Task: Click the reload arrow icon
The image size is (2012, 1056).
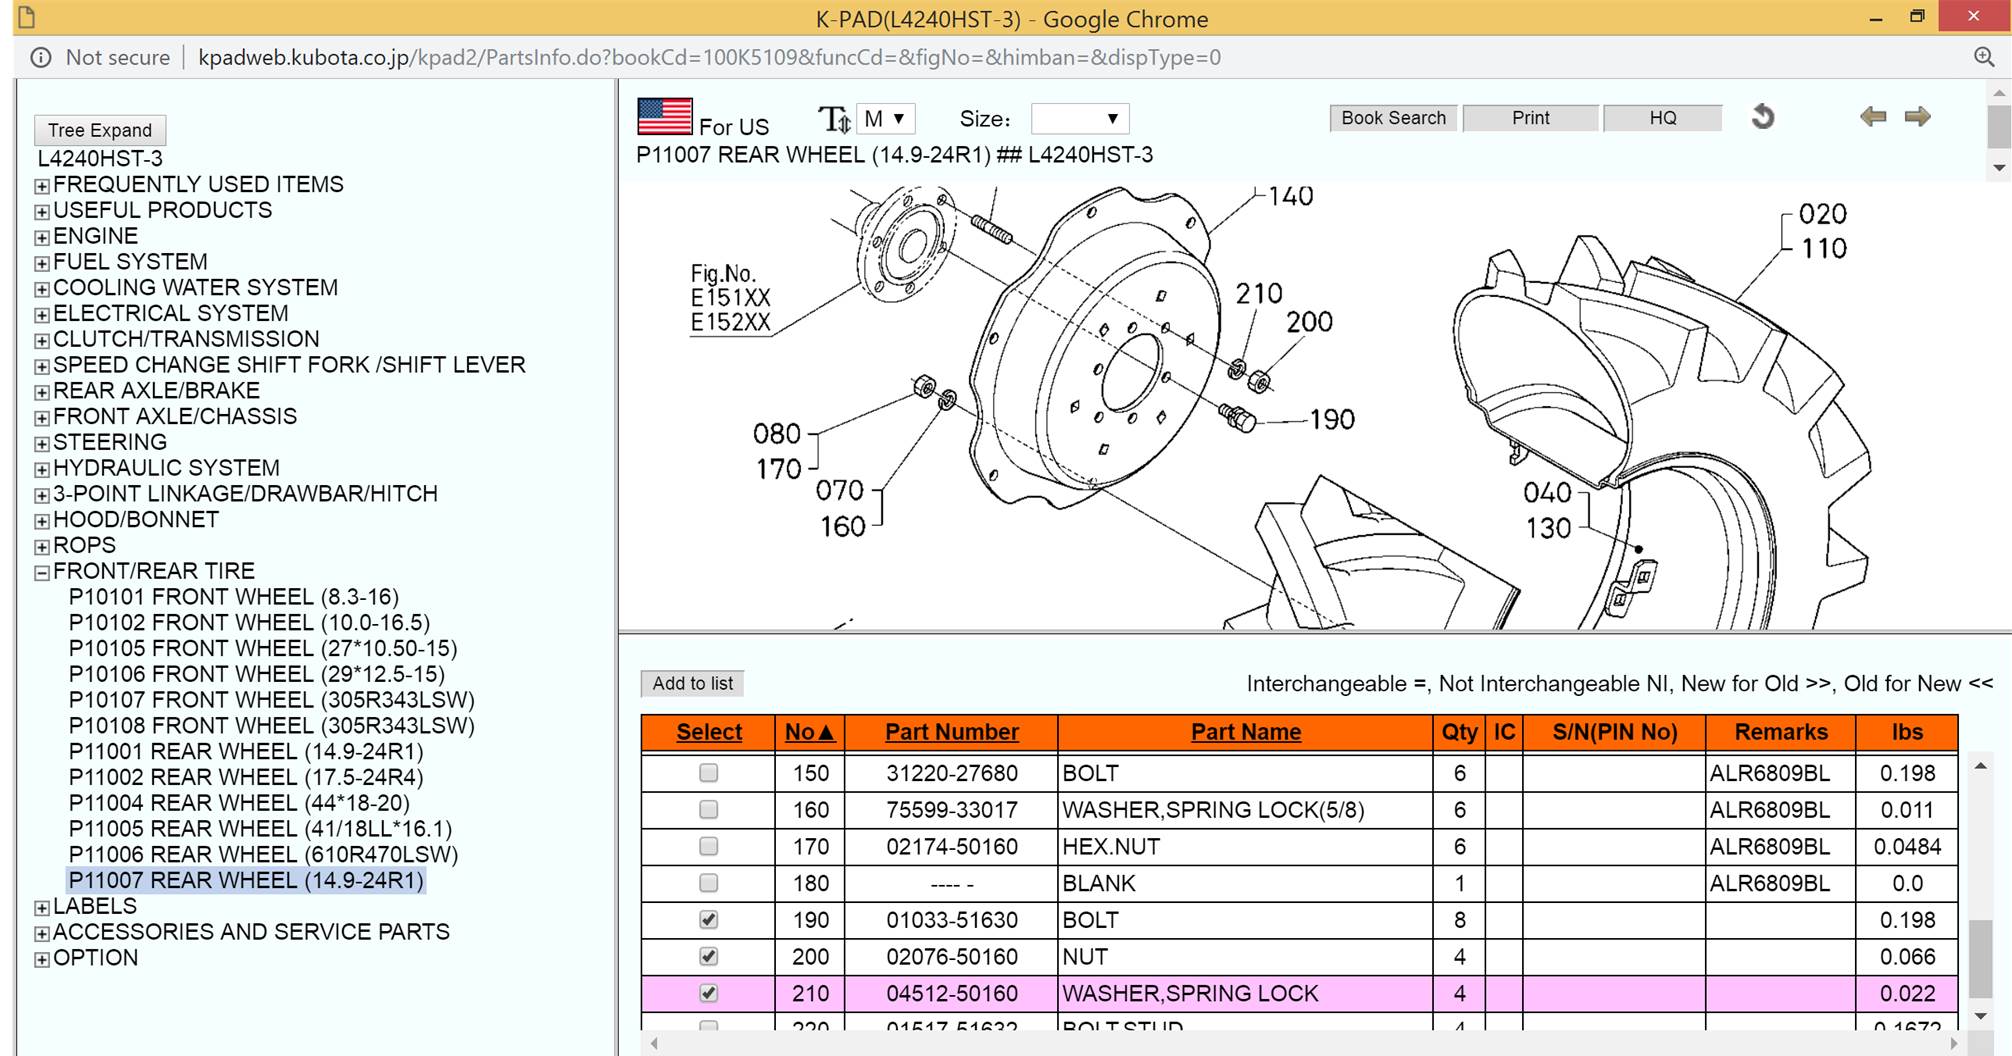Action: pos(1763,117)
